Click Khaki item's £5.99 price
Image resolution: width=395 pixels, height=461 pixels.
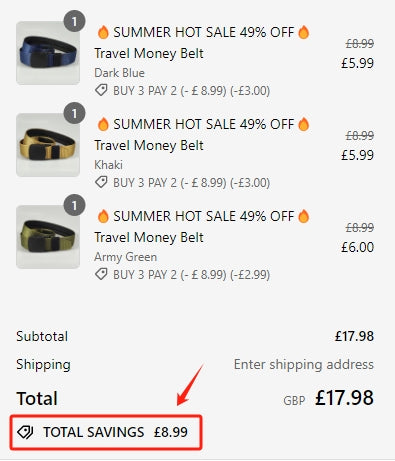click(357, 155)
